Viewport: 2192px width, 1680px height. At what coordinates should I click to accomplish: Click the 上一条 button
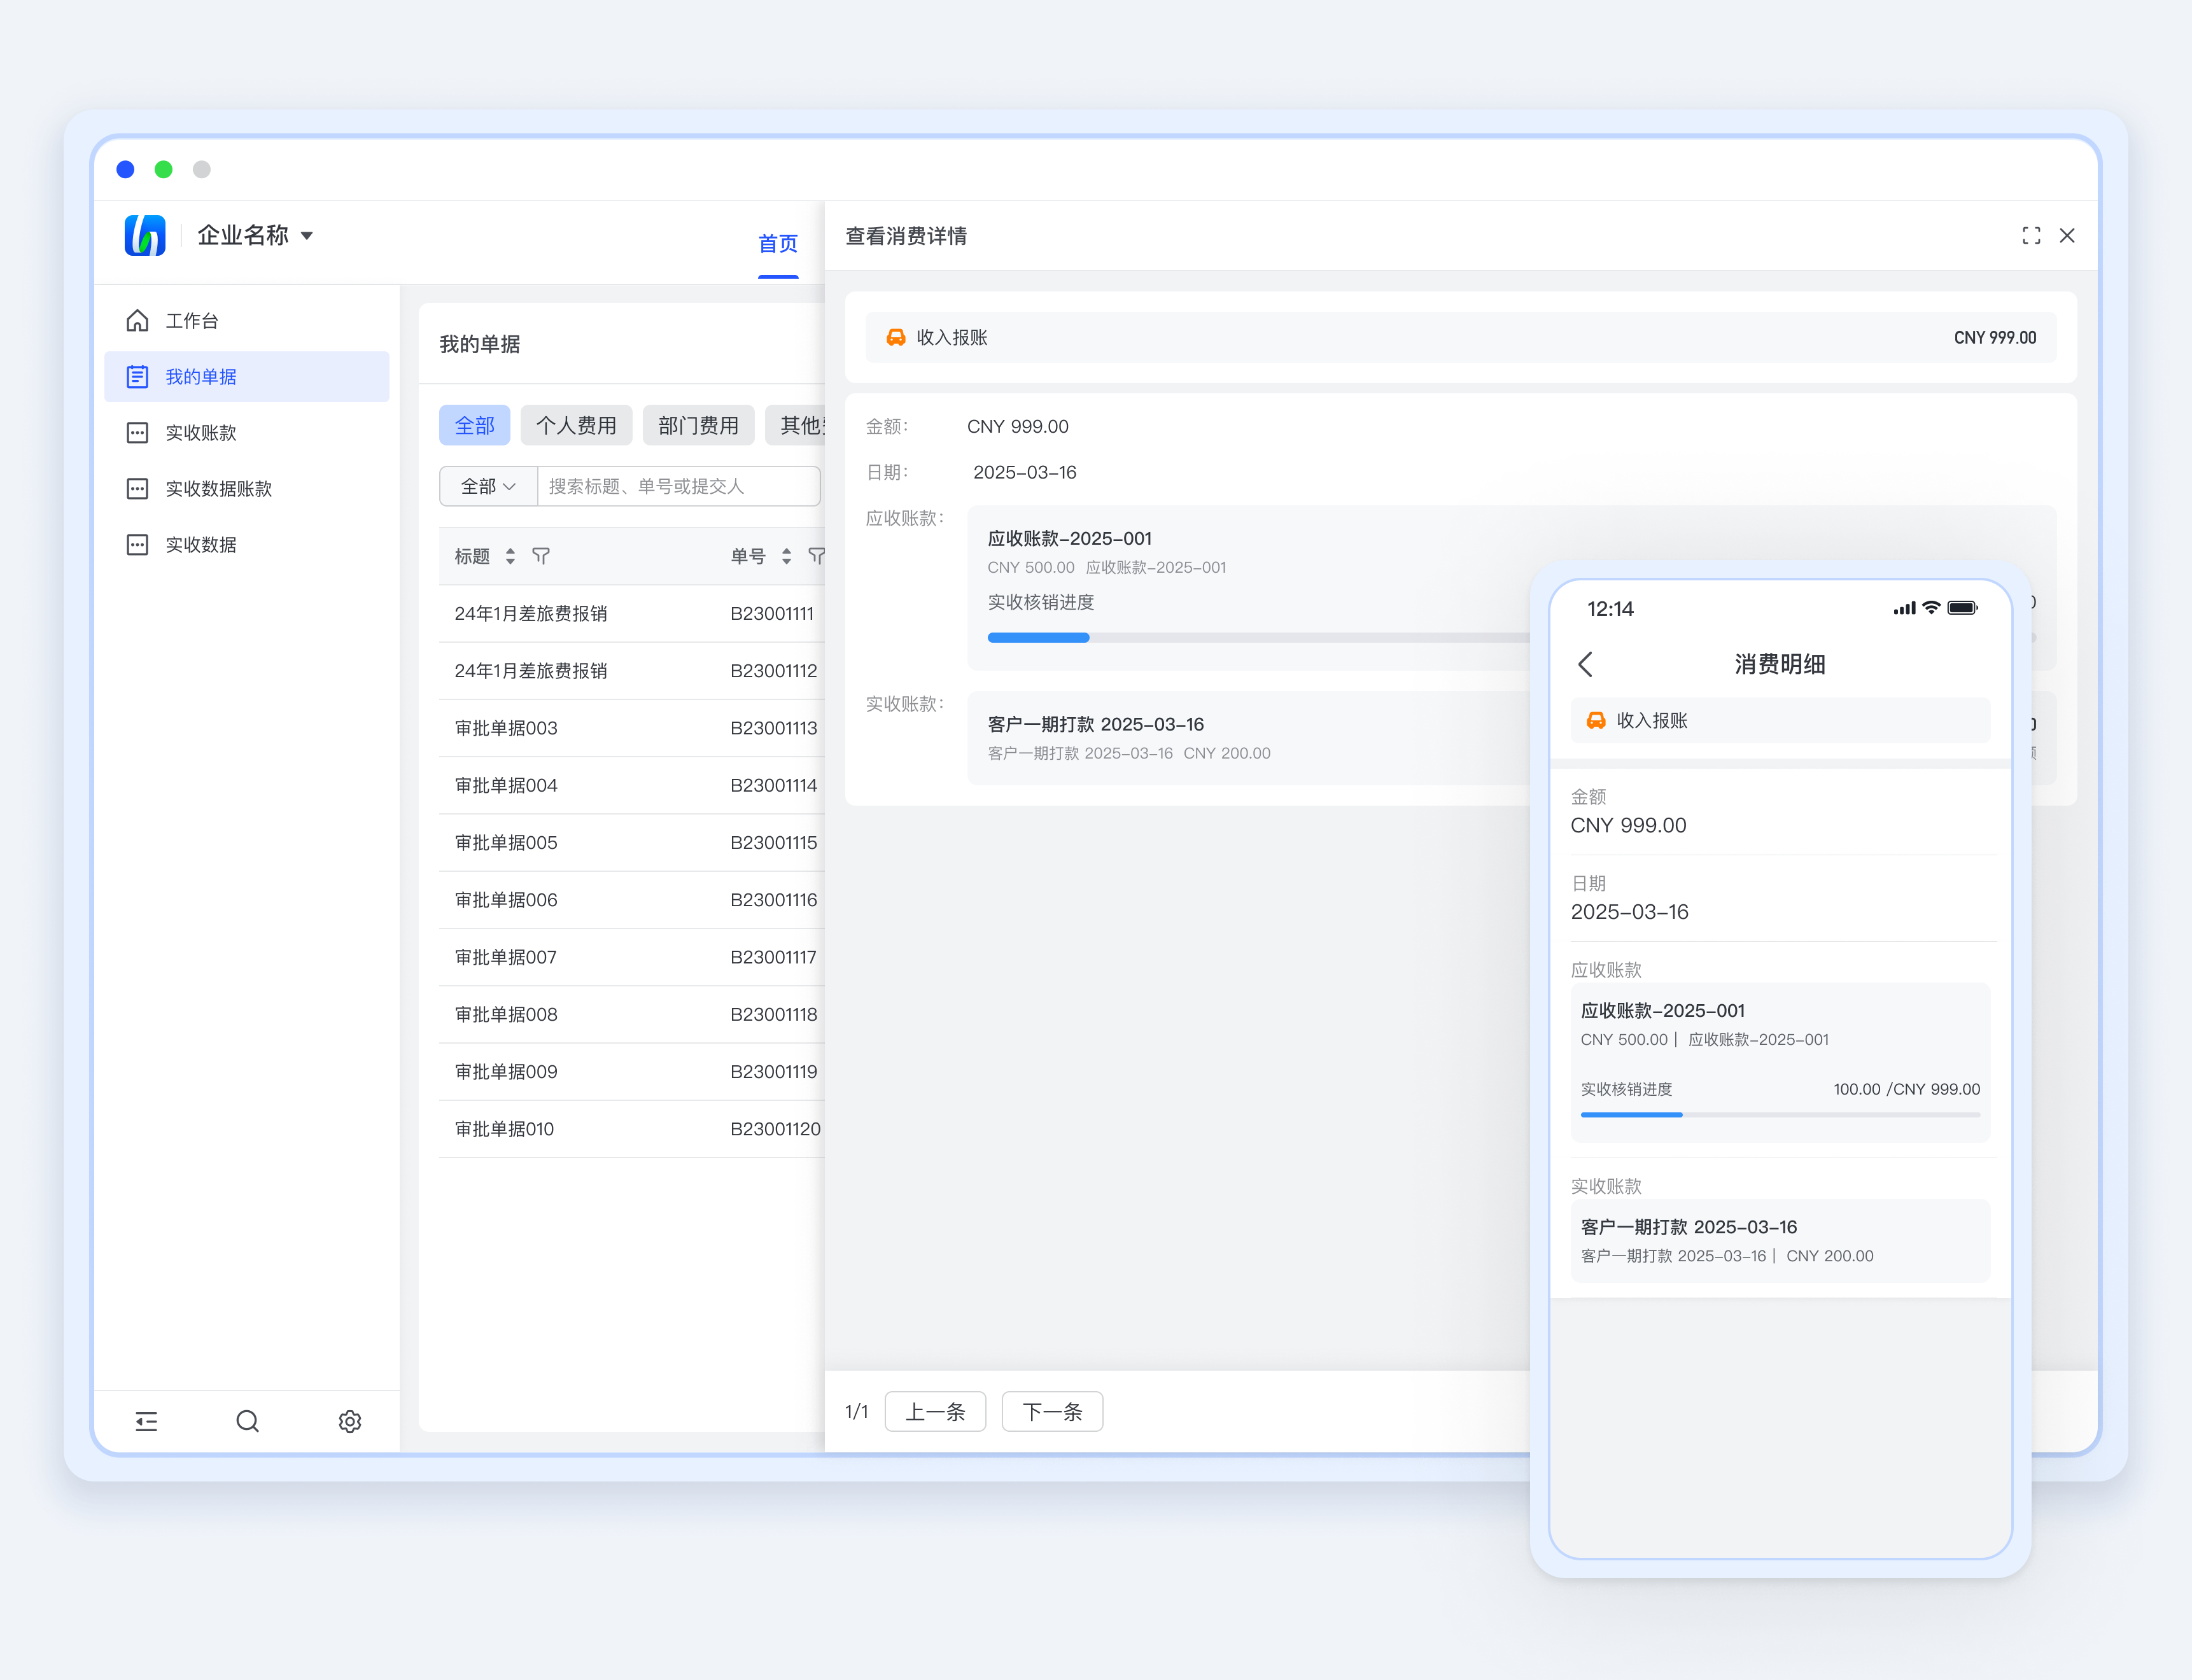(x=935, y=1412)
